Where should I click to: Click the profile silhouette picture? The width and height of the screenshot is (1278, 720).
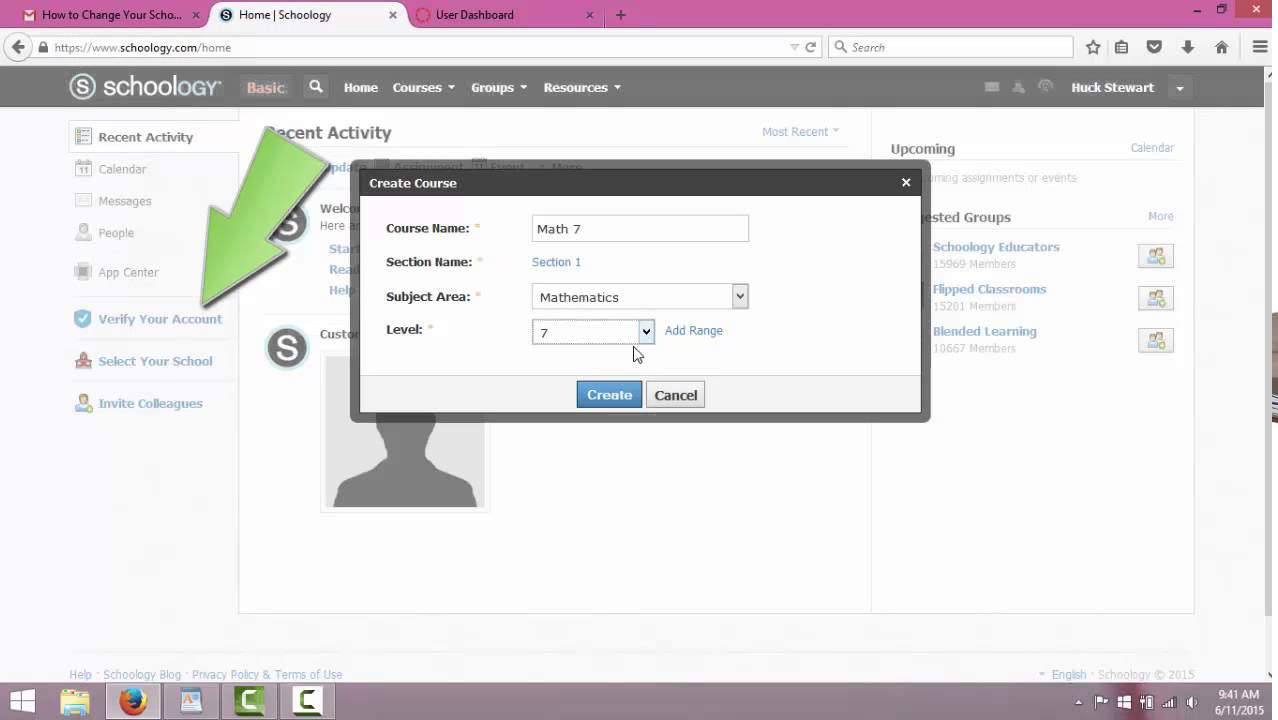pyautogui.click(x=405, y=432)
